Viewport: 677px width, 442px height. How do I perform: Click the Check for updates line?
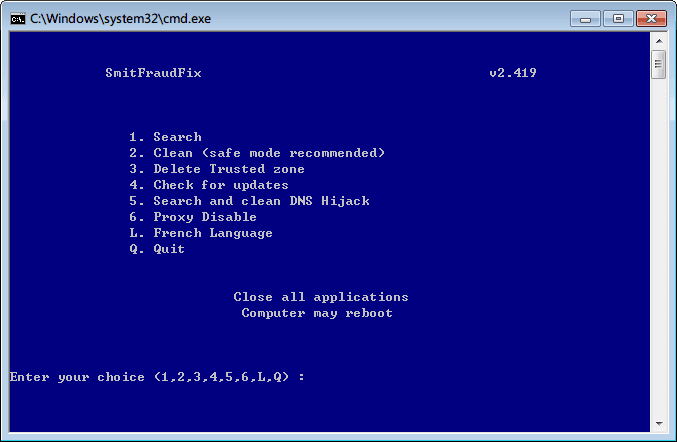209,185
